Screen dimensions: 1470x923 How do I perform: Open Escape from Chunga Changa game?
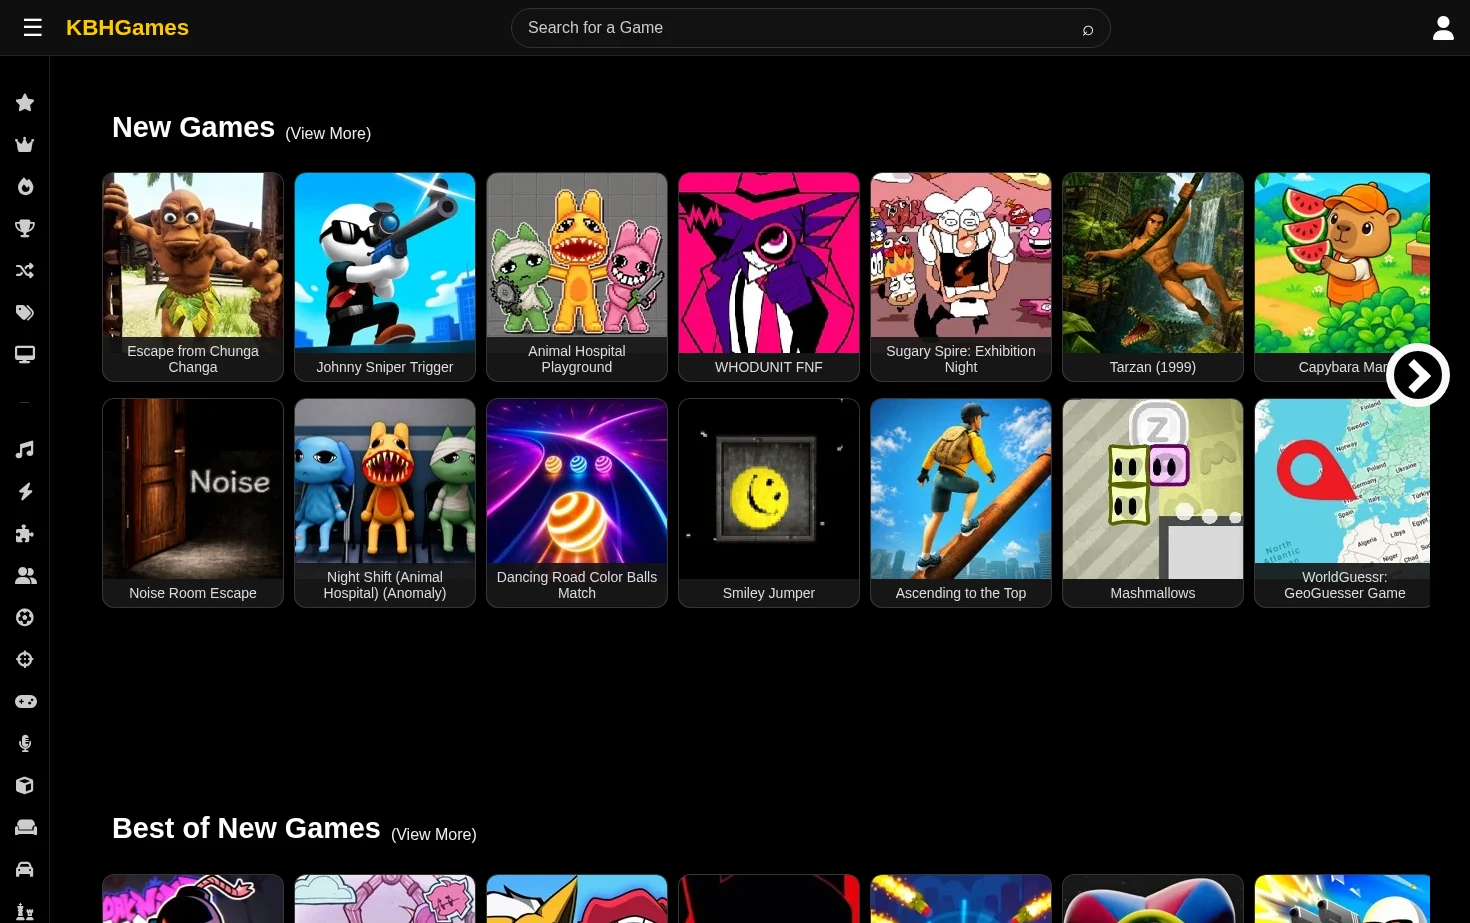coord(193,277)
